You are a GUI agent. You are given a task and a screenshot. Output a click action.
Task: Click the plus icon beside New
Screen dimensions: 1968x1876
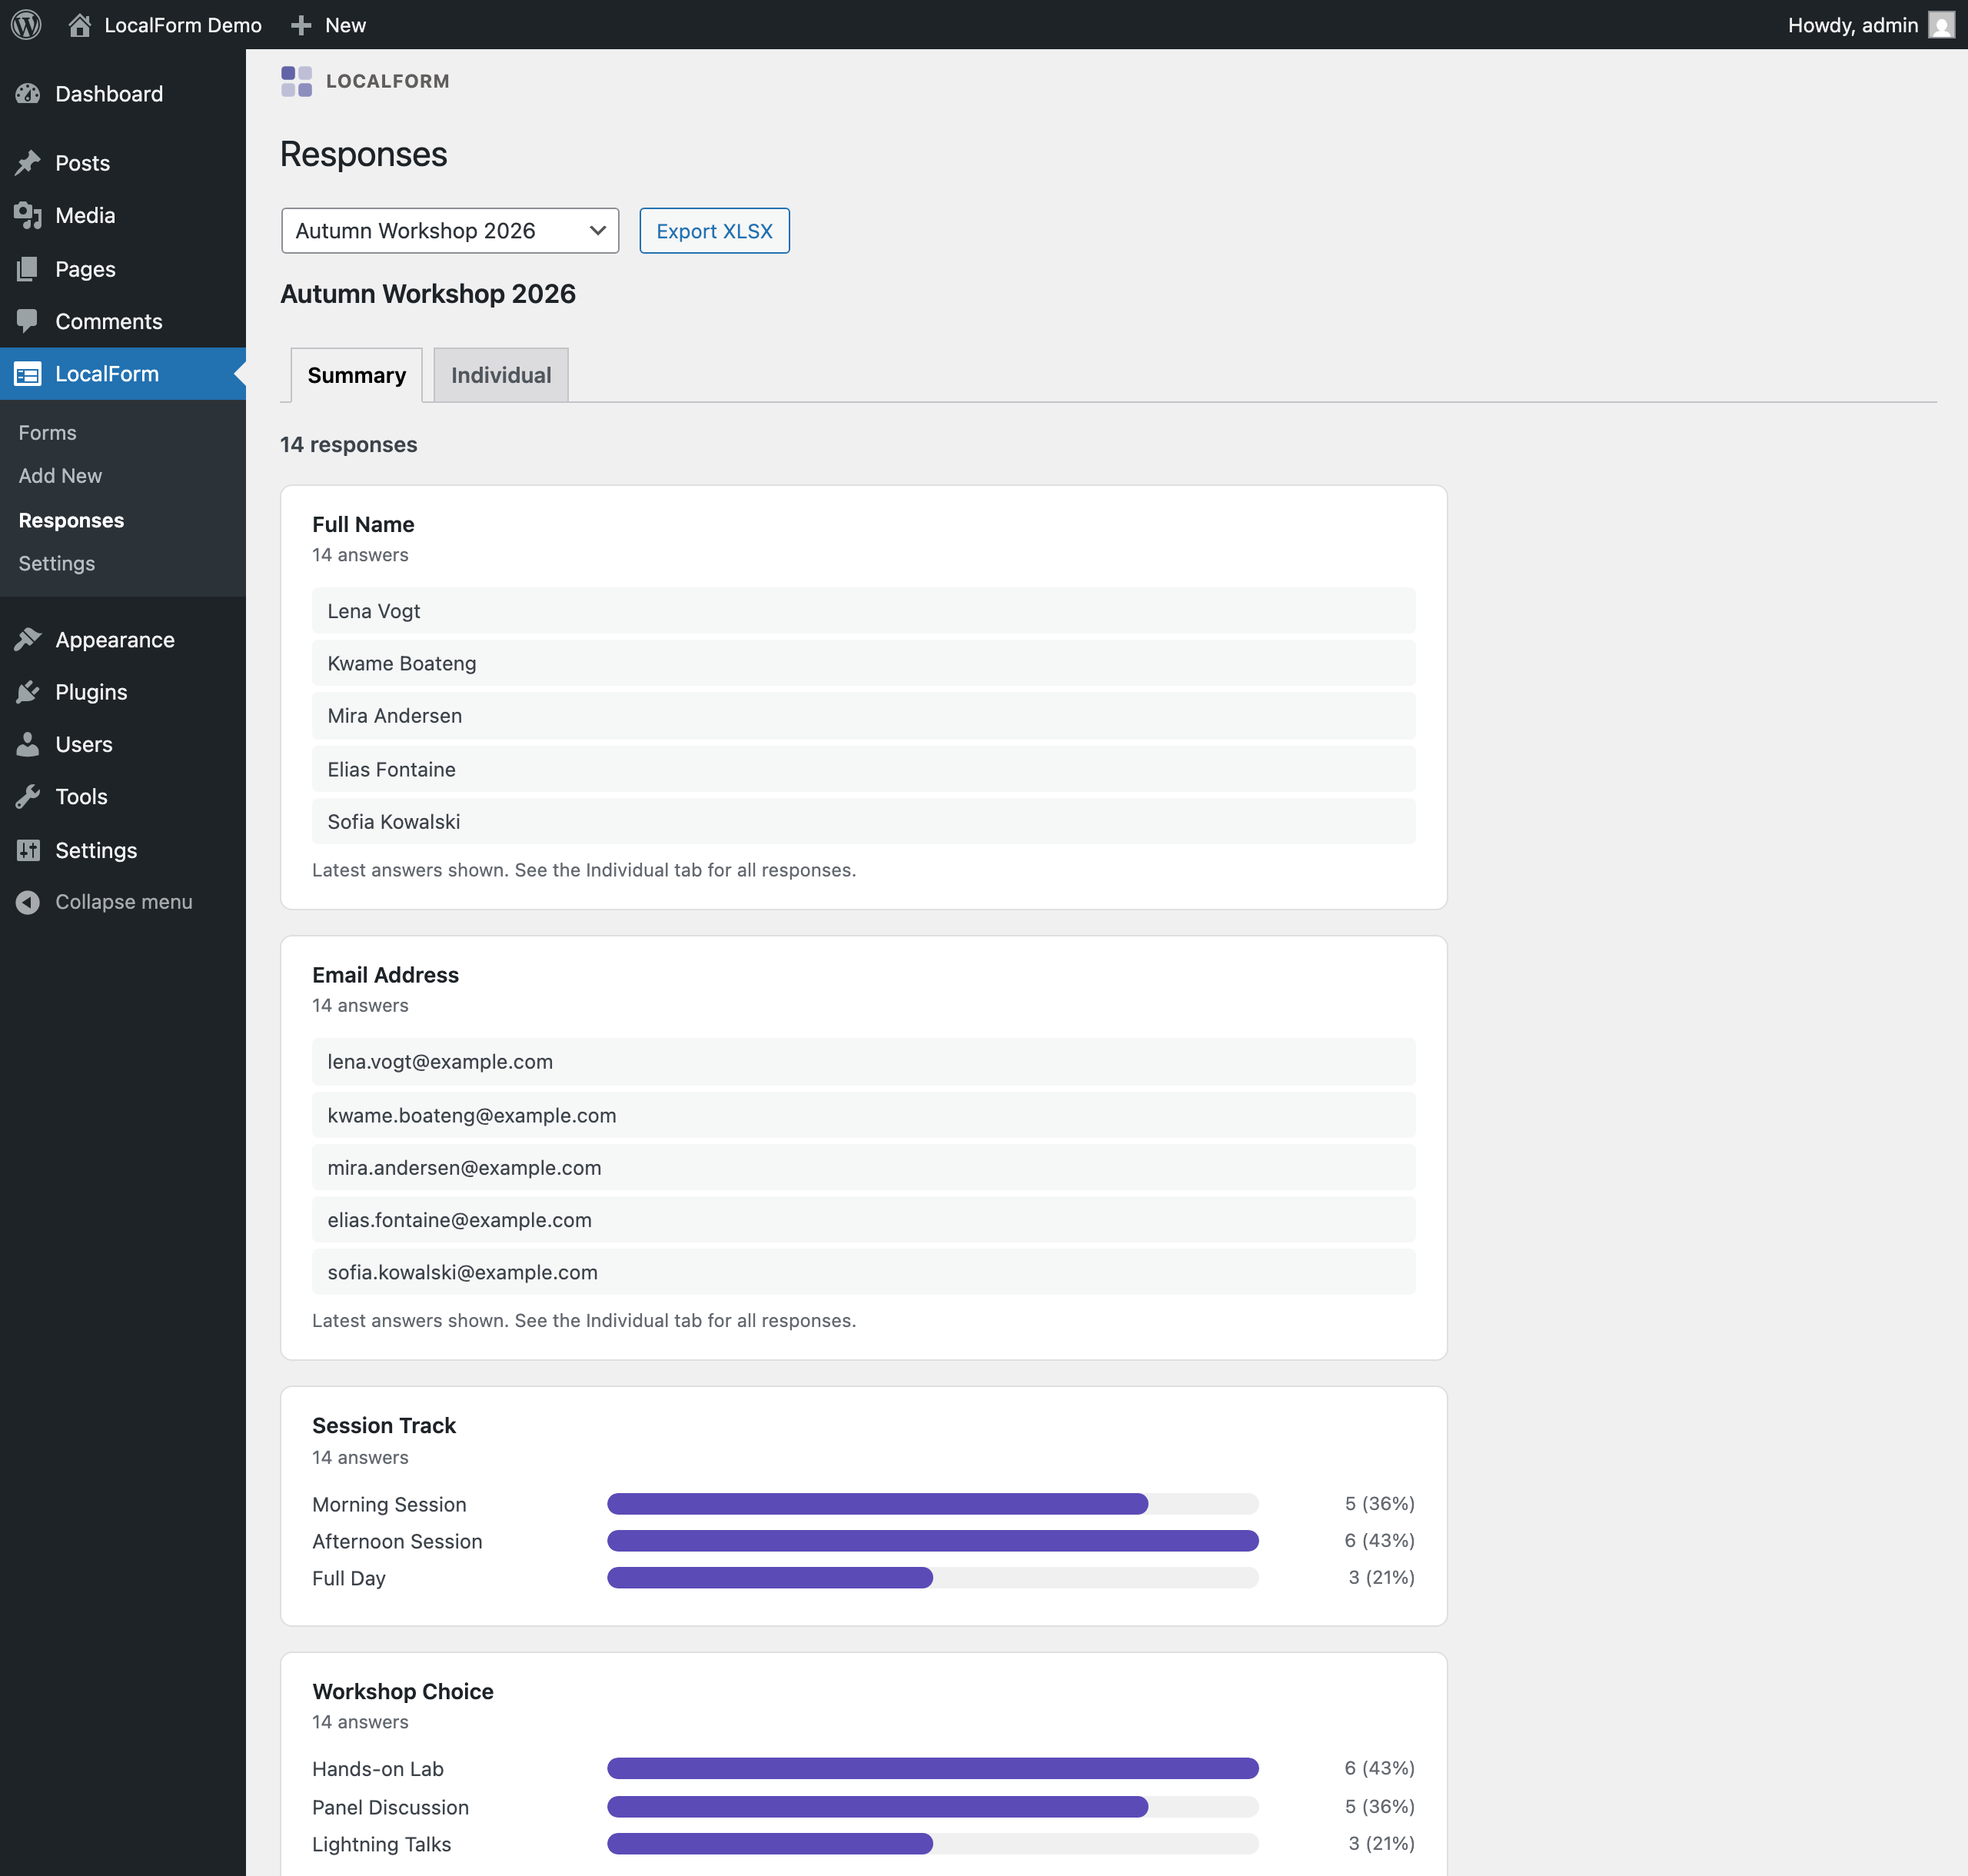(x=301, y=25)
